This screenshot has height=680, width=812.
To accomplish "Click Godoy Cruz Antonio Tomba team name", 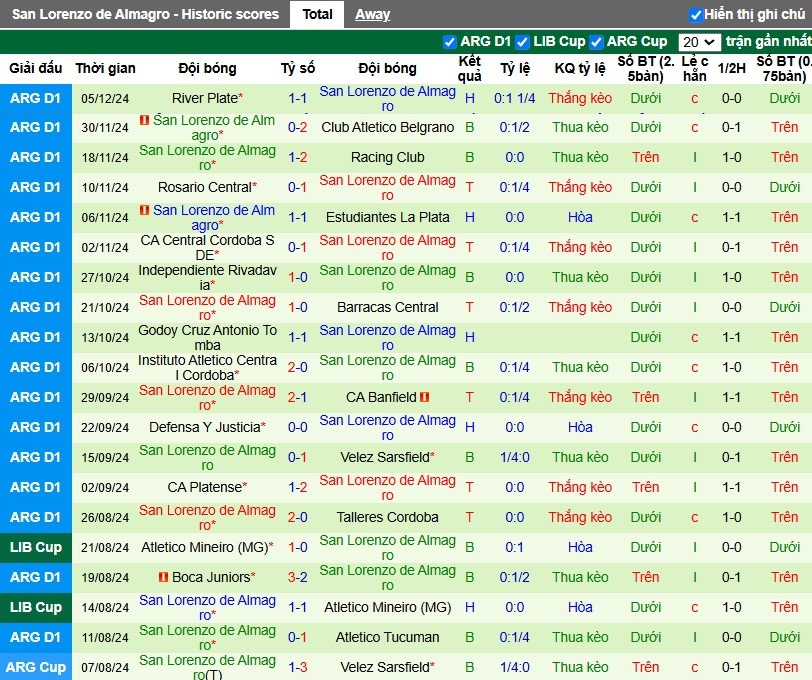I will click(207, 338).
